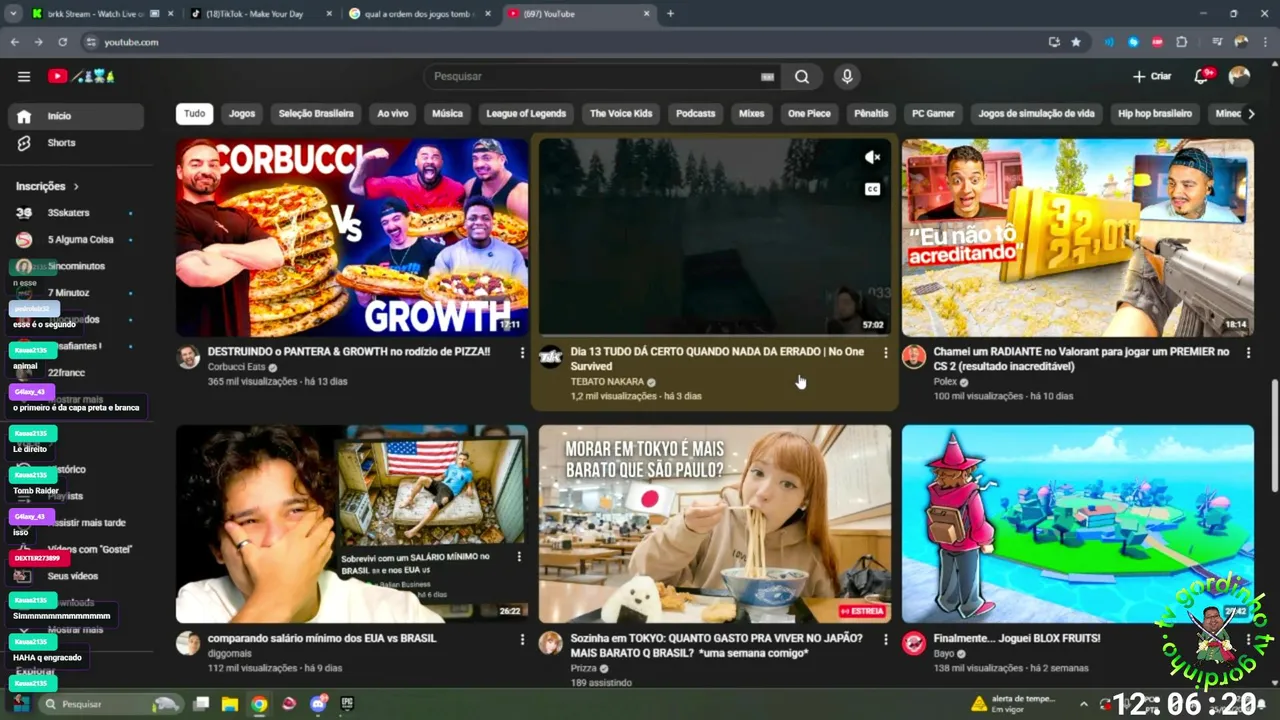
Task: Open Corbucci vs Growth pizza video thumbnail
Action: [x=352, y=237]
